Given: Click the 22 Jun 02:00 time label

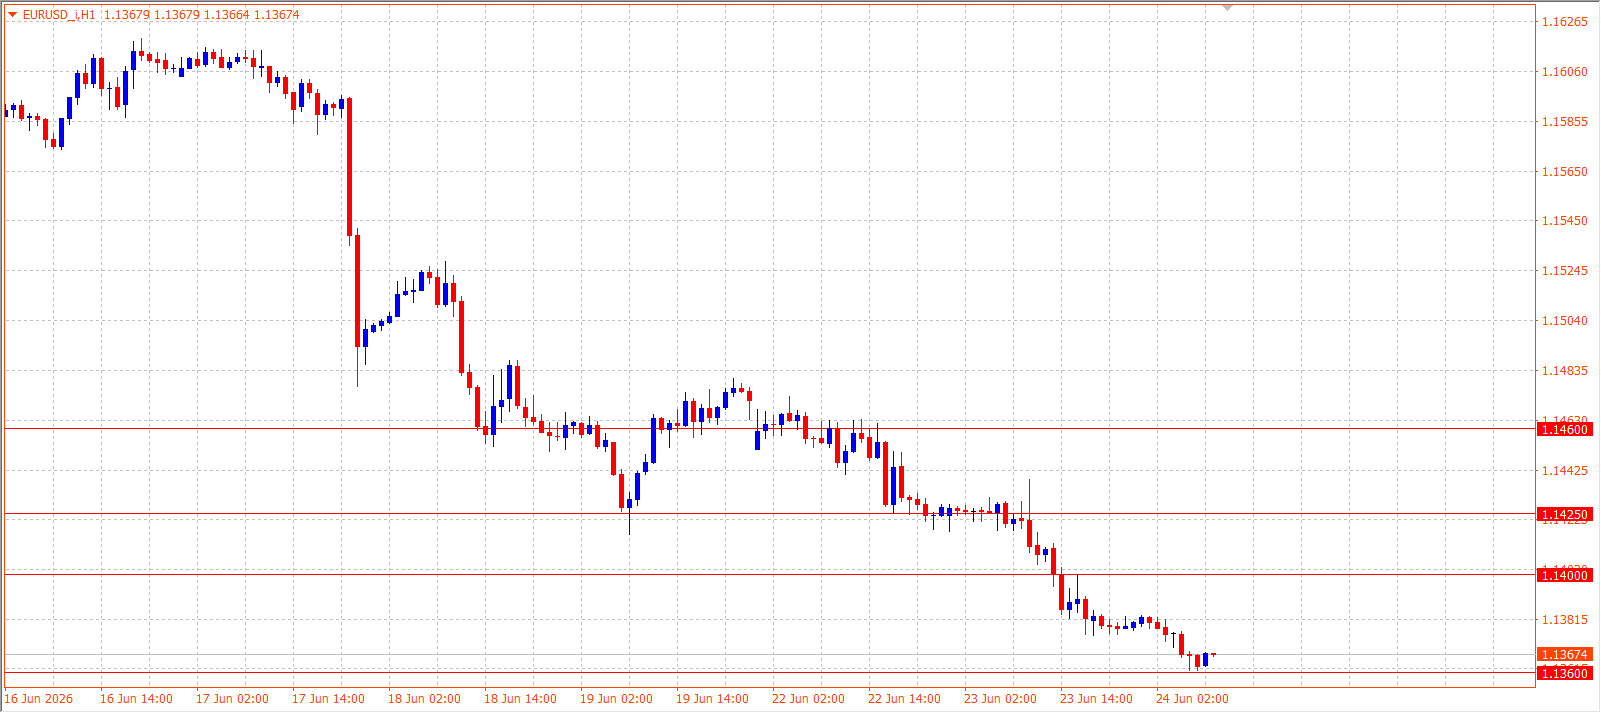Looking at the screenshot, I should pyautogui.click(x=808, y=699).
